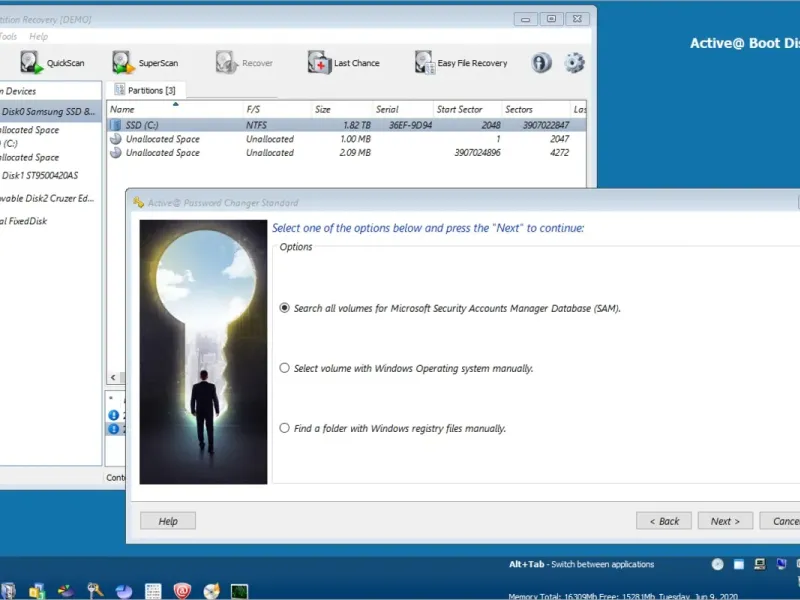The height and width of the screenshot is (600, 800).
Task: Sort partitions by F/S column
Action: [277, 109]
